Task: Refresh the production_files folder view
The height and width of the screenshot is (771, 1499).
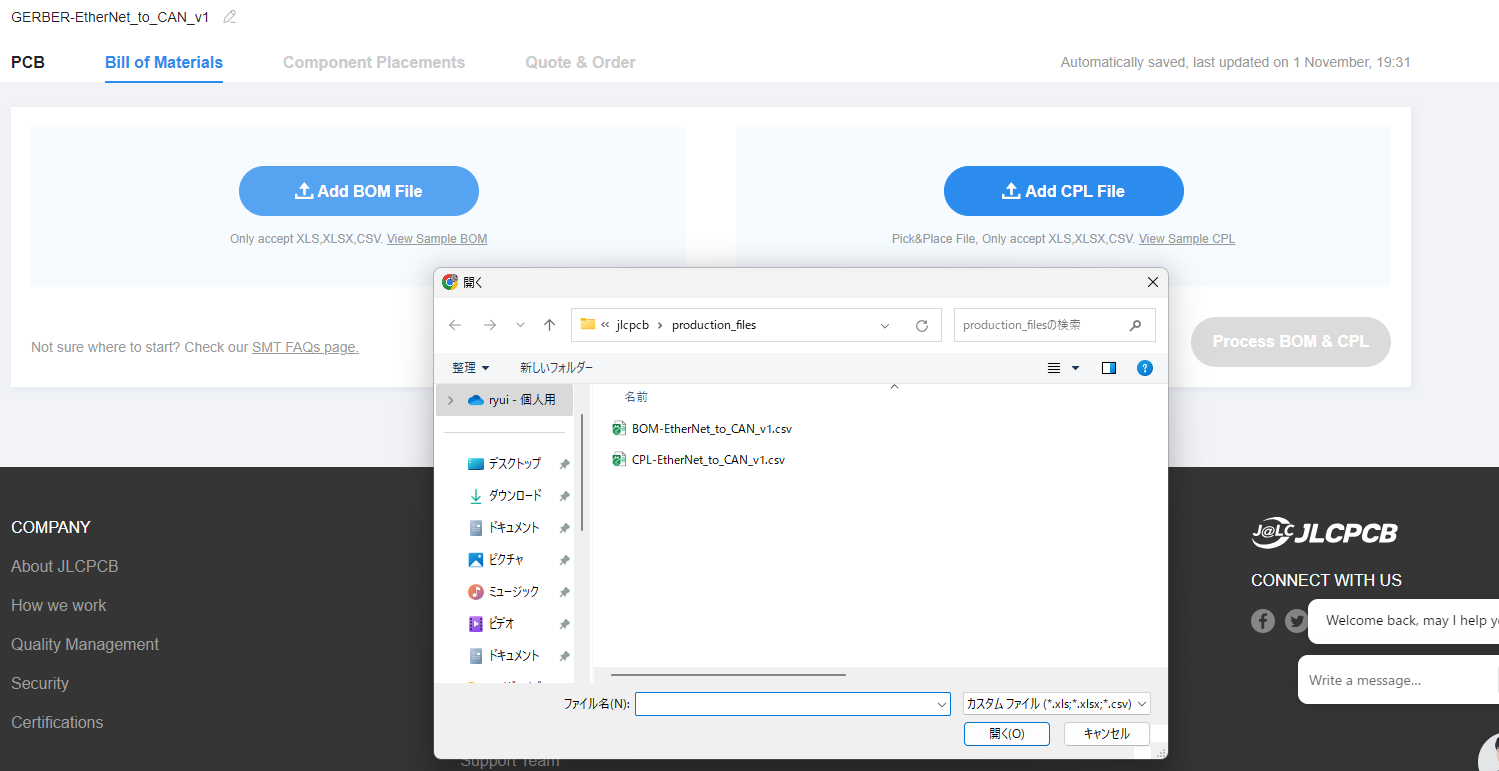Action: pyautogui.click(x=922, y=325)
